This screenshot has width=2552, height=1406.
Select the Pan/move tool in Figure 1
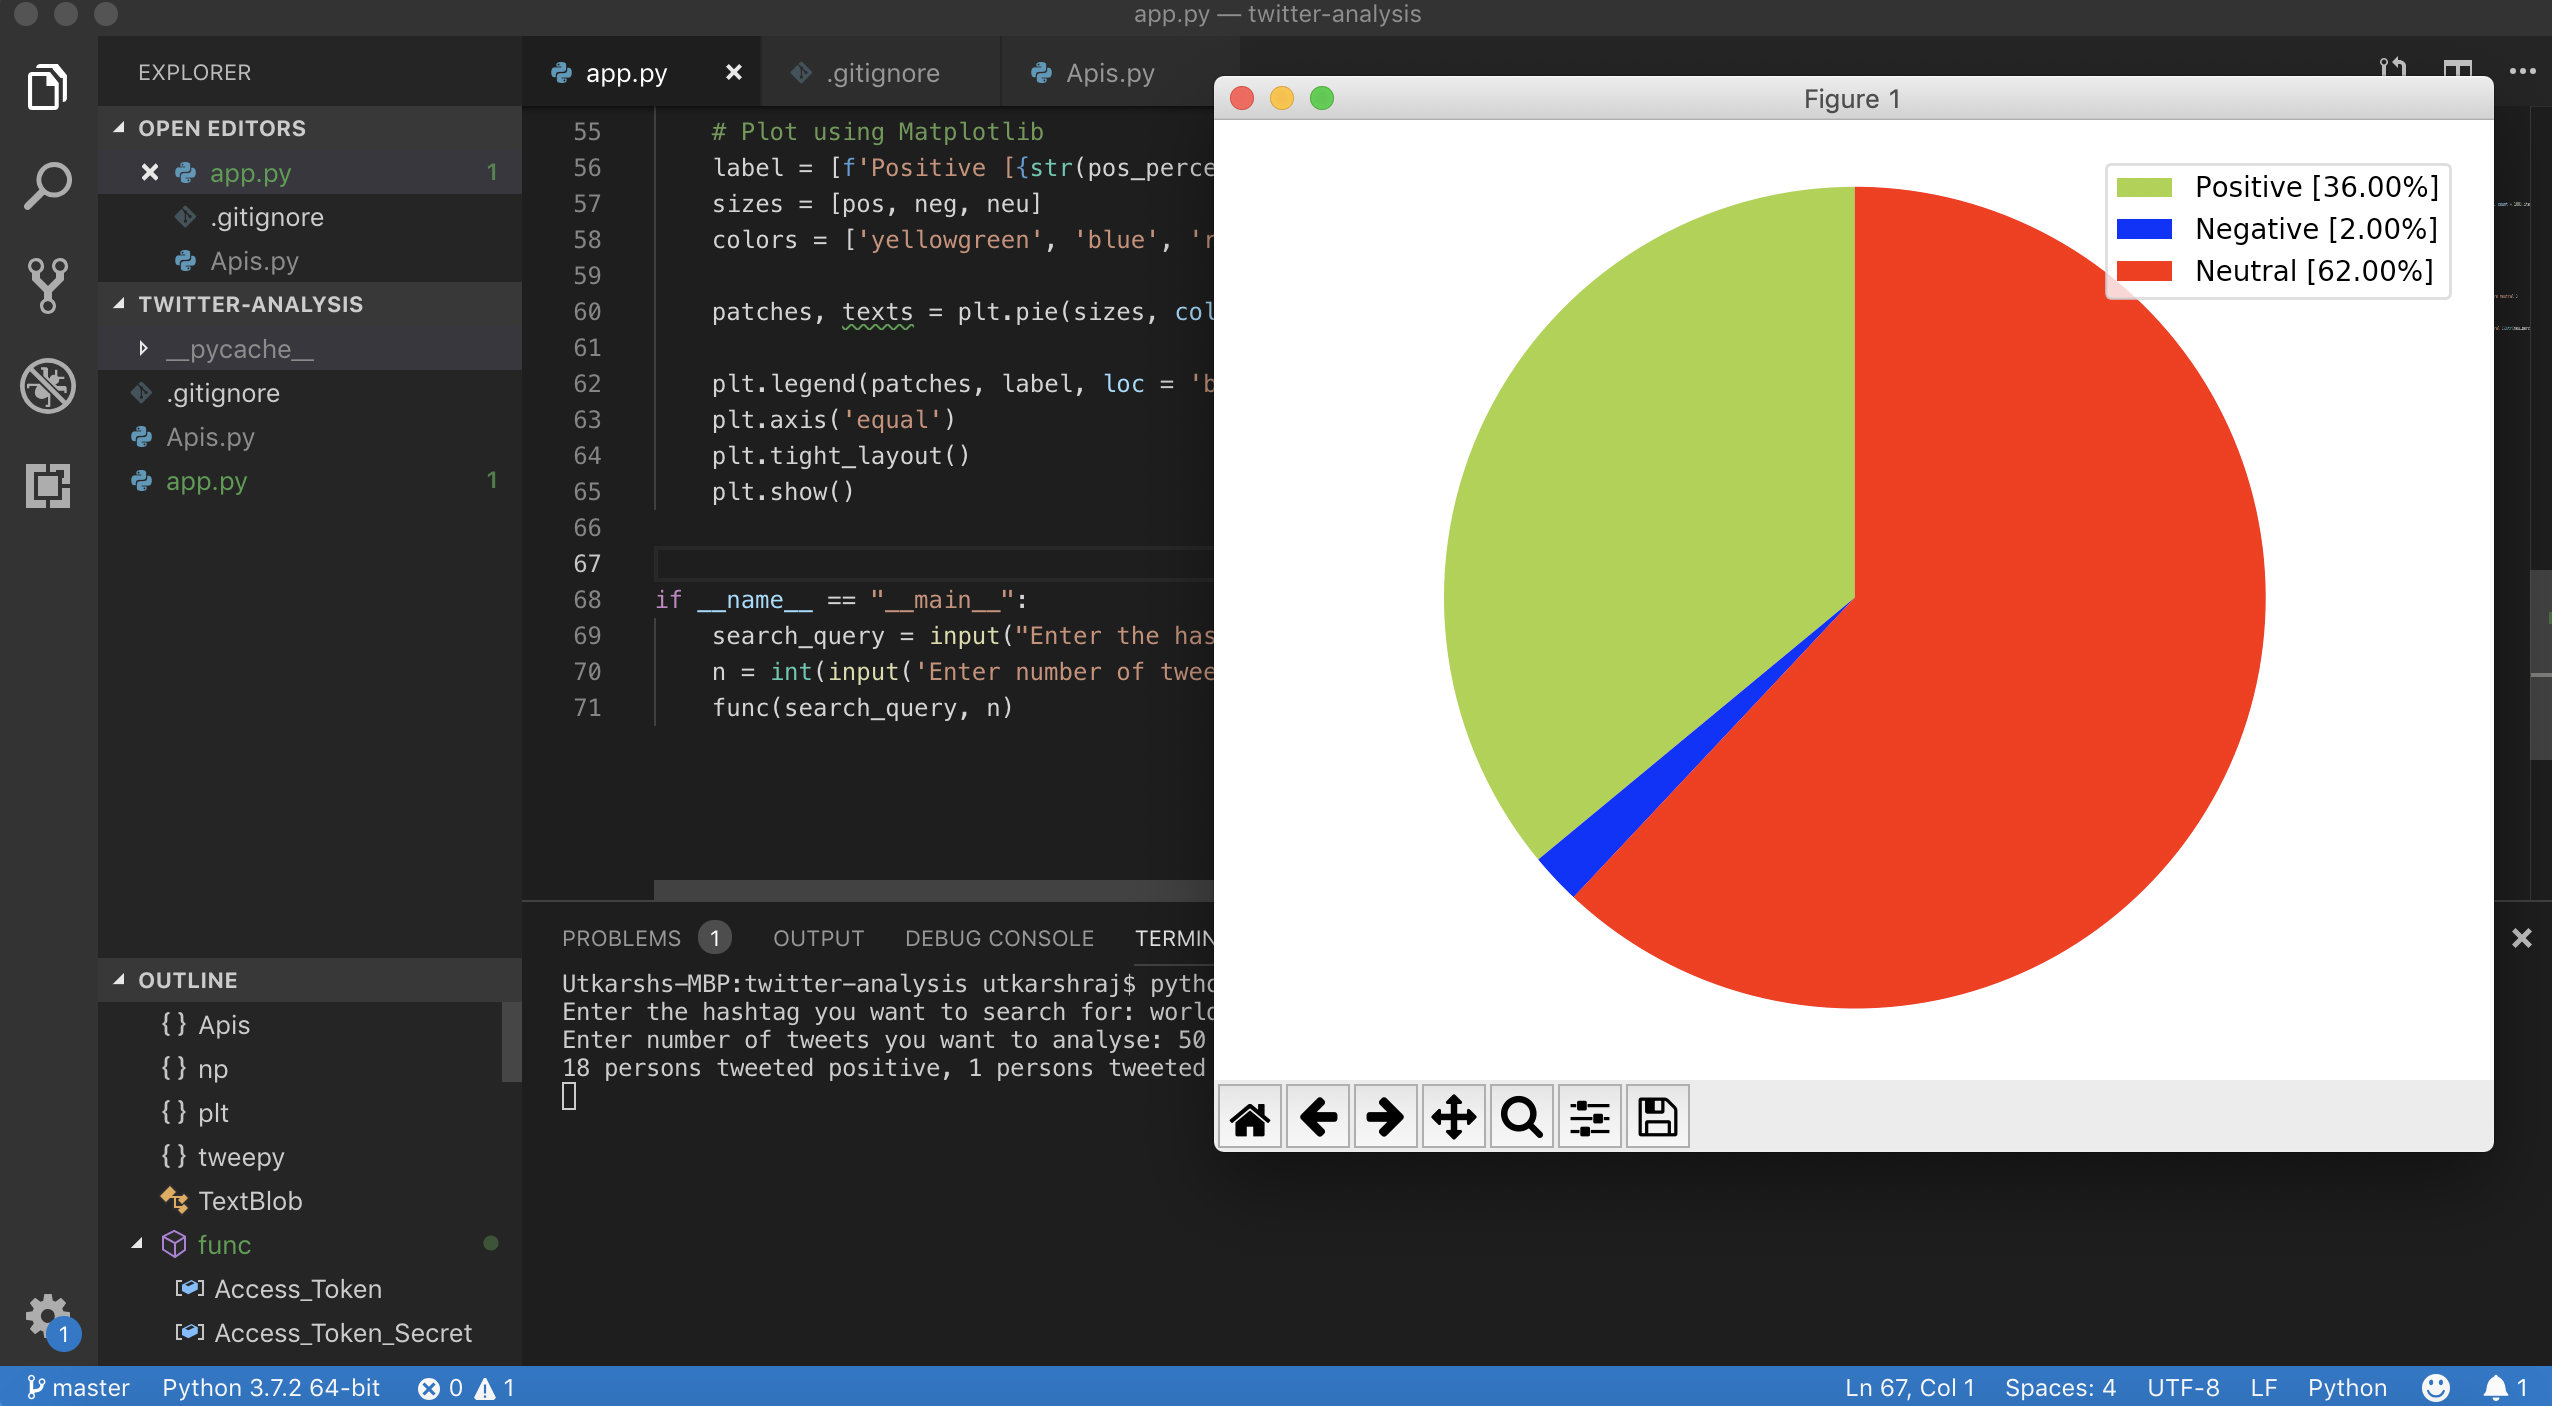(x=1454, y=1117)
